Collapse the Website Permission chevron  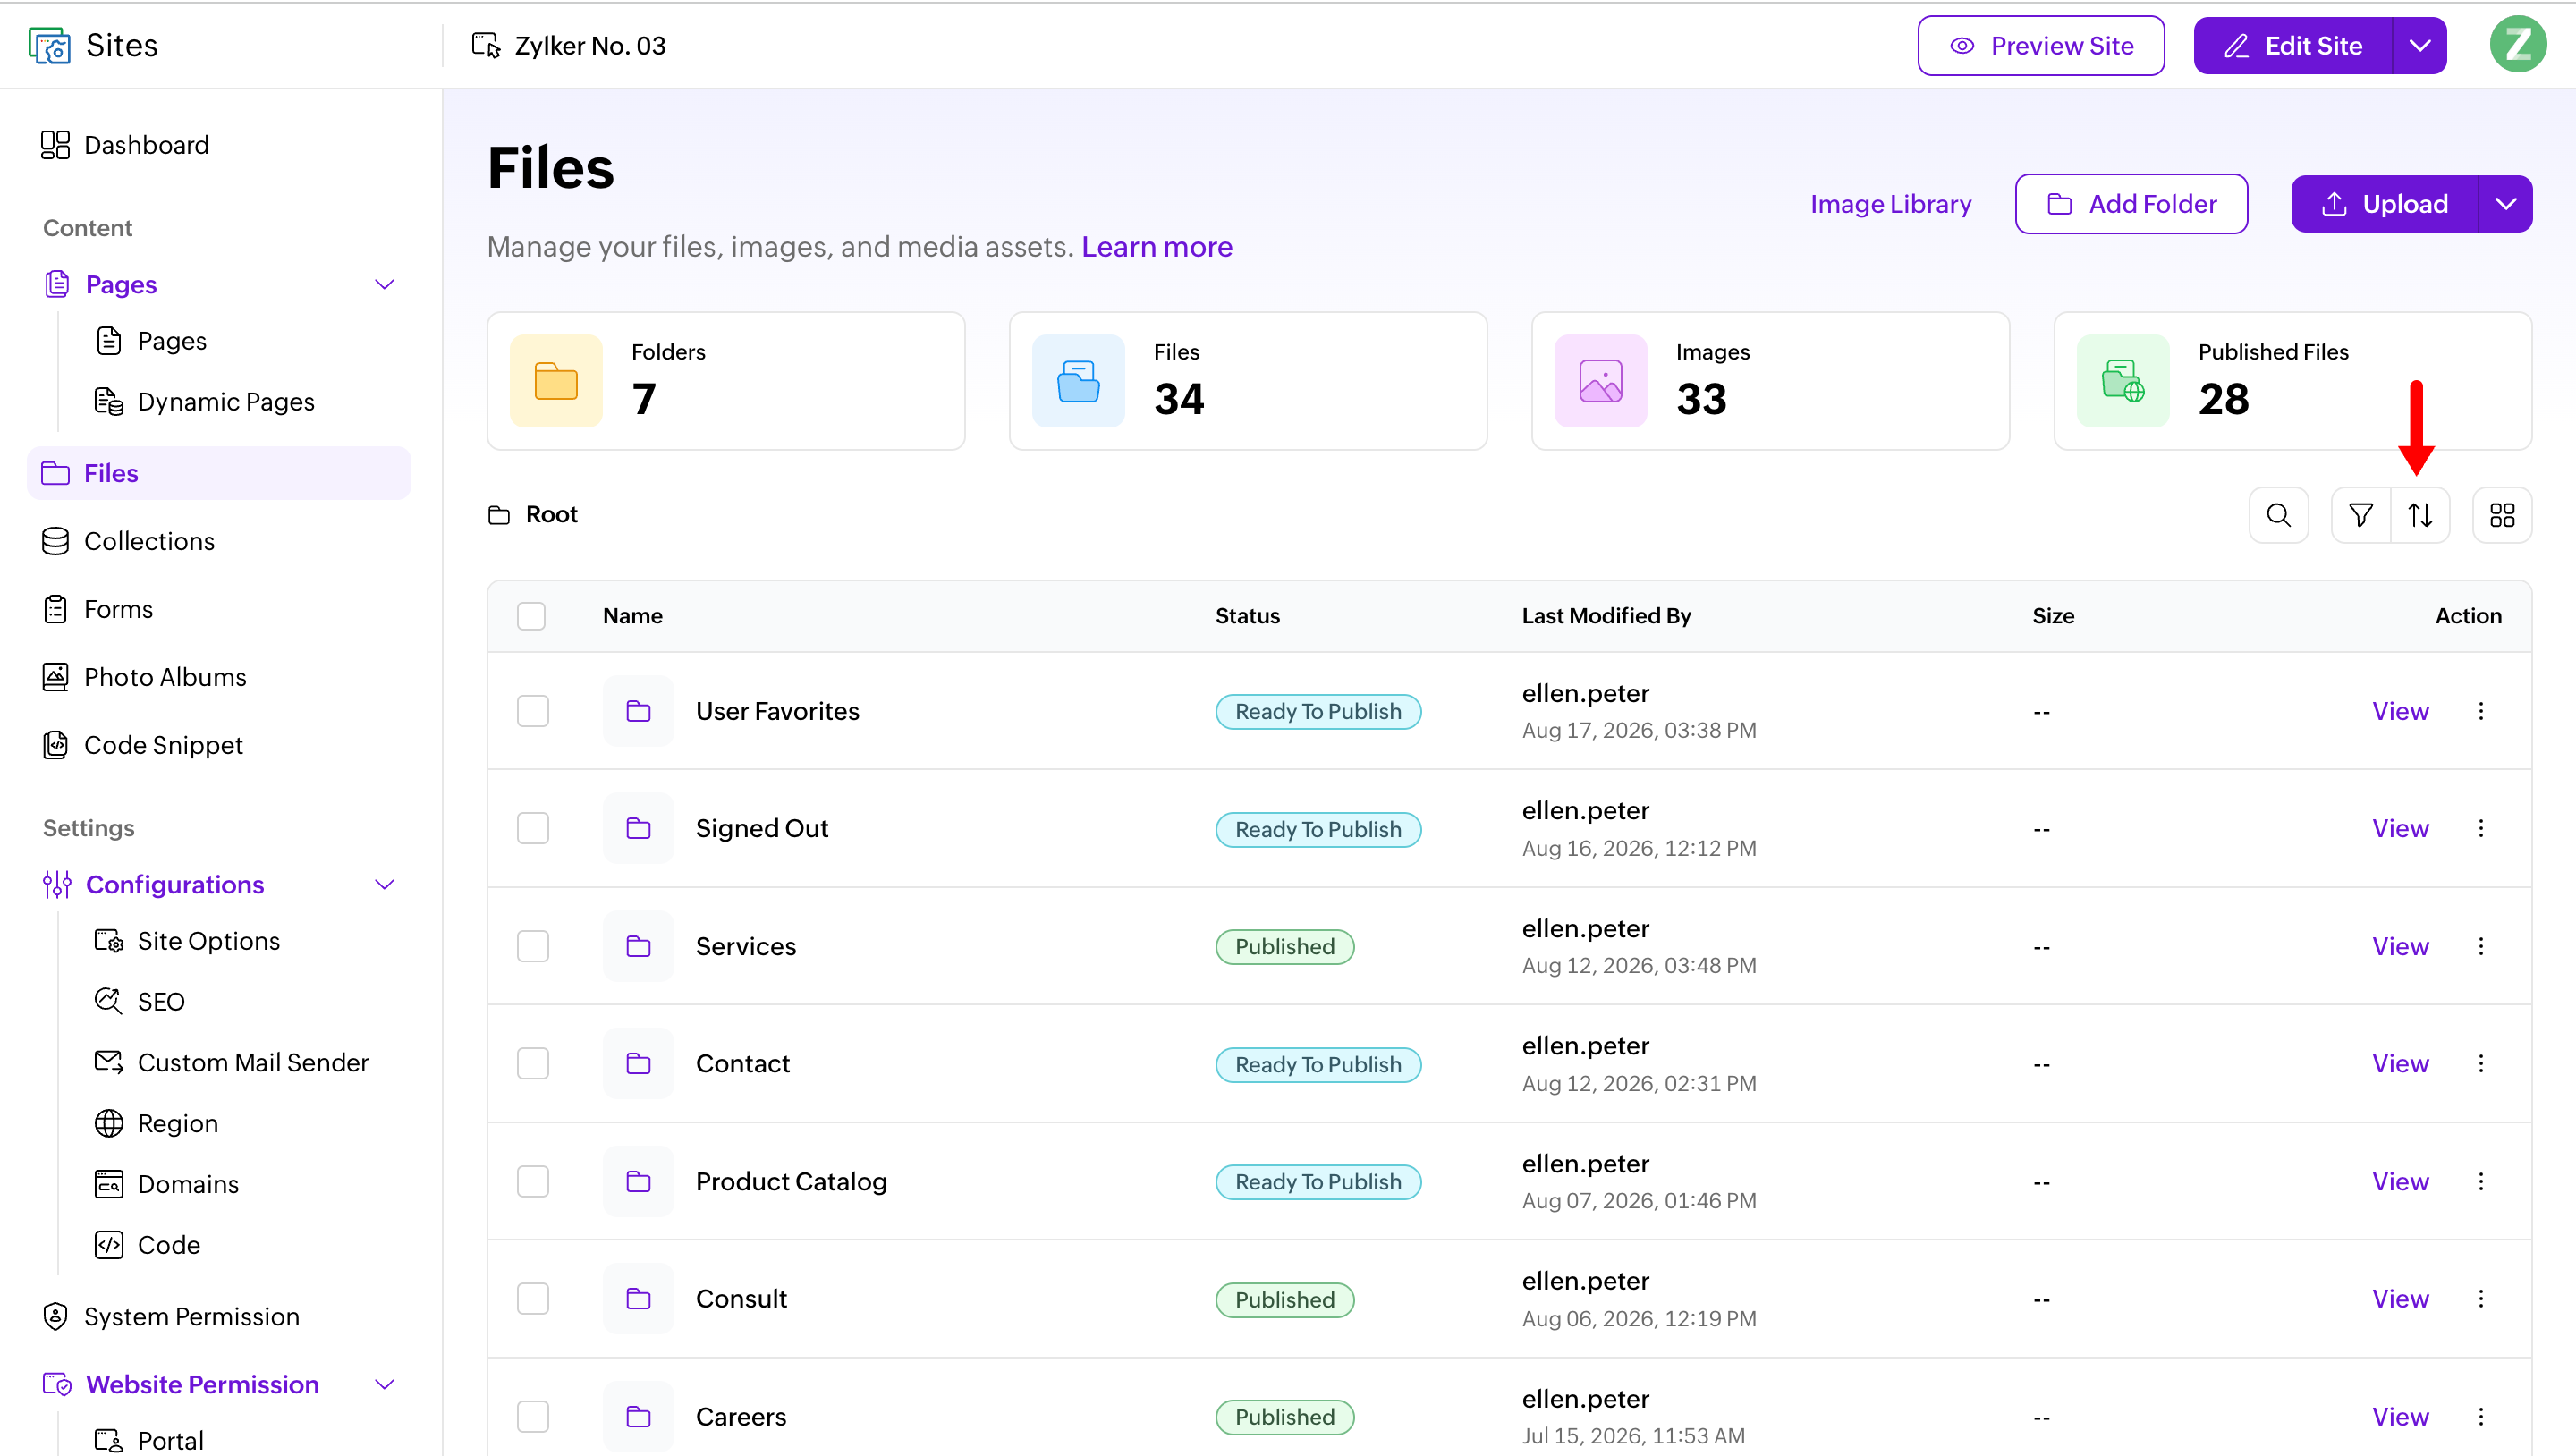click(x=384, y=1385)
